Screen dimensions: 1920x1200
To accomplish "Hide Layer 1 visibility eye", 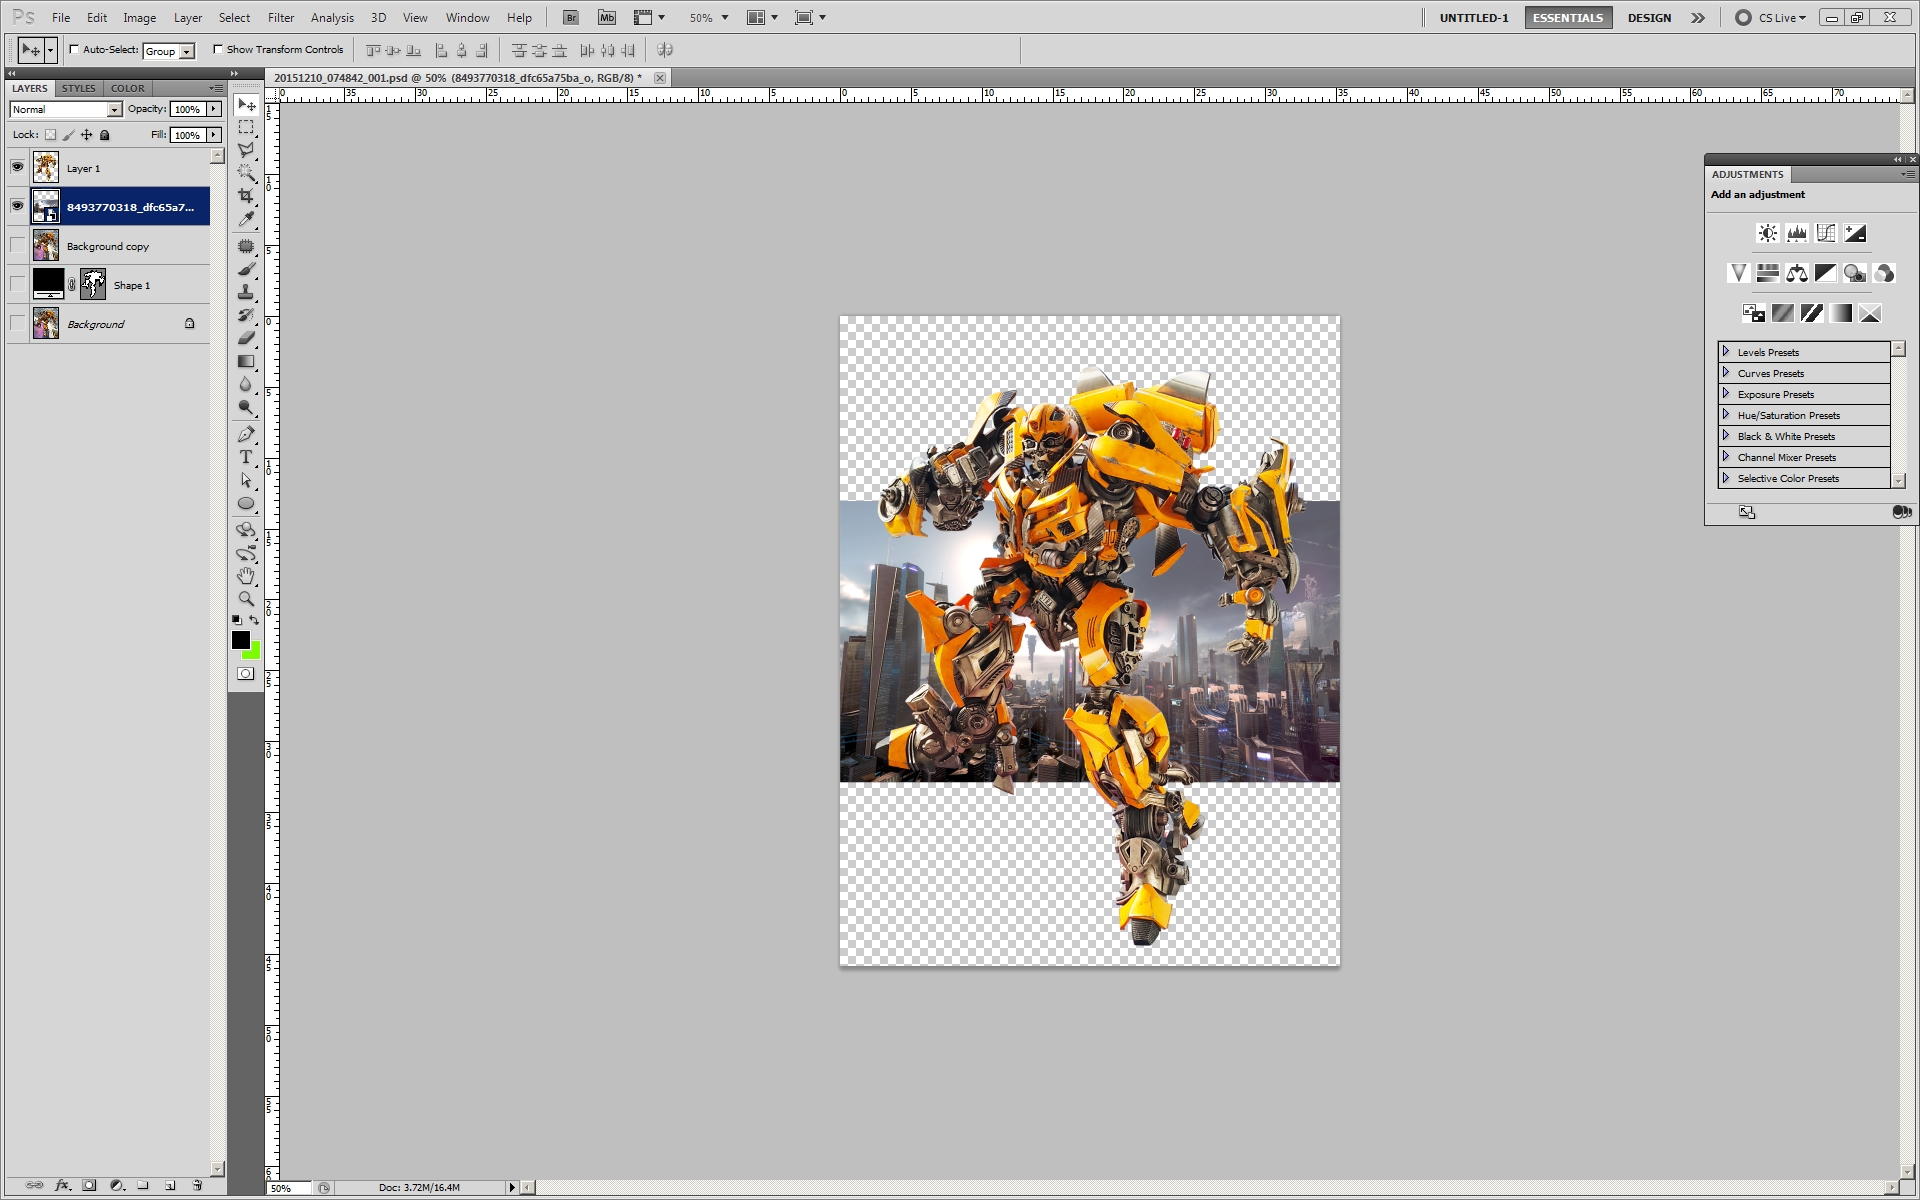I will pyautogui.click(x=17, y=167).
